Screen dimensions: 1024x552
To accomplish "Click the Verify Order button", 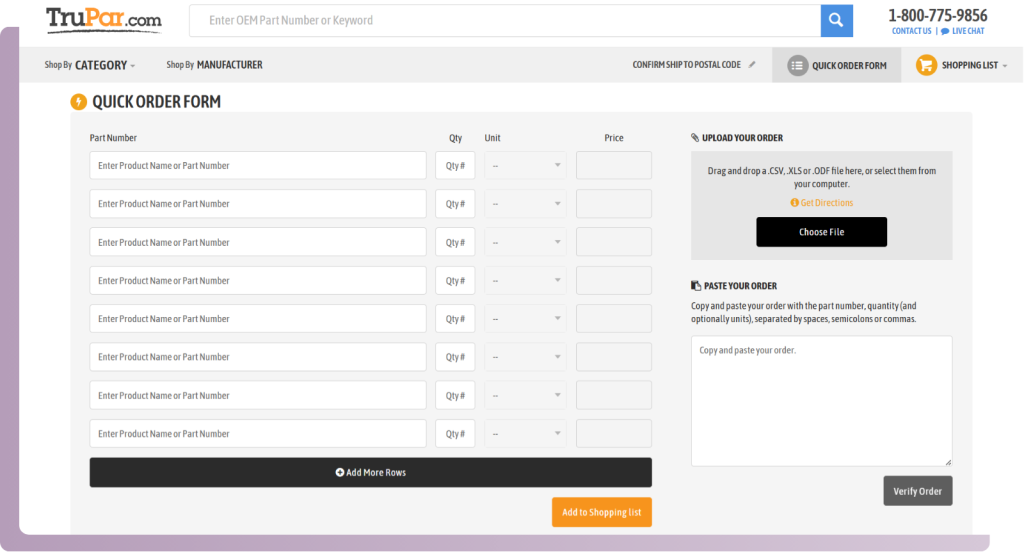I will click(917, 491).
